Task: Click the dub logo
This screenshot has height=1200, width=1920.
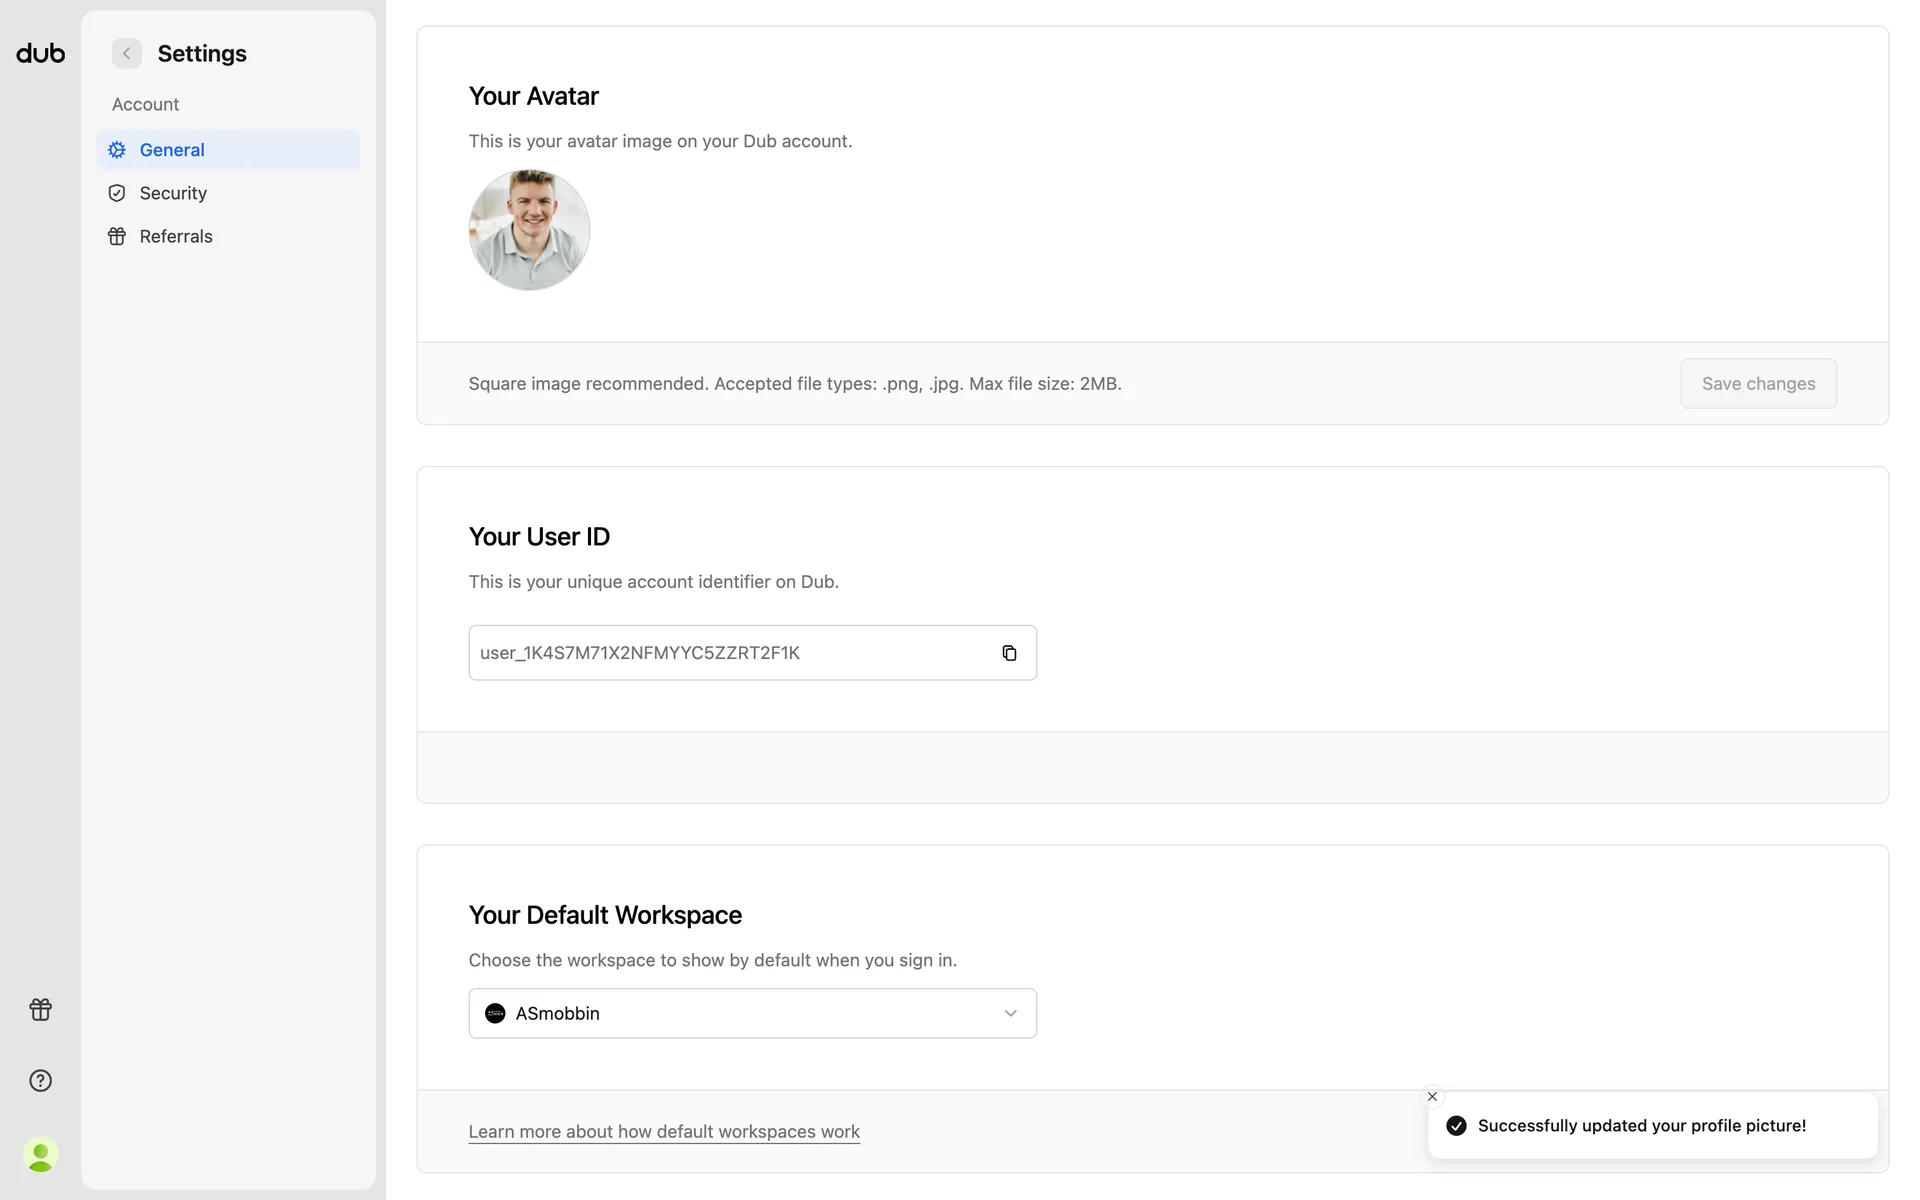Action: pos(40,53)
